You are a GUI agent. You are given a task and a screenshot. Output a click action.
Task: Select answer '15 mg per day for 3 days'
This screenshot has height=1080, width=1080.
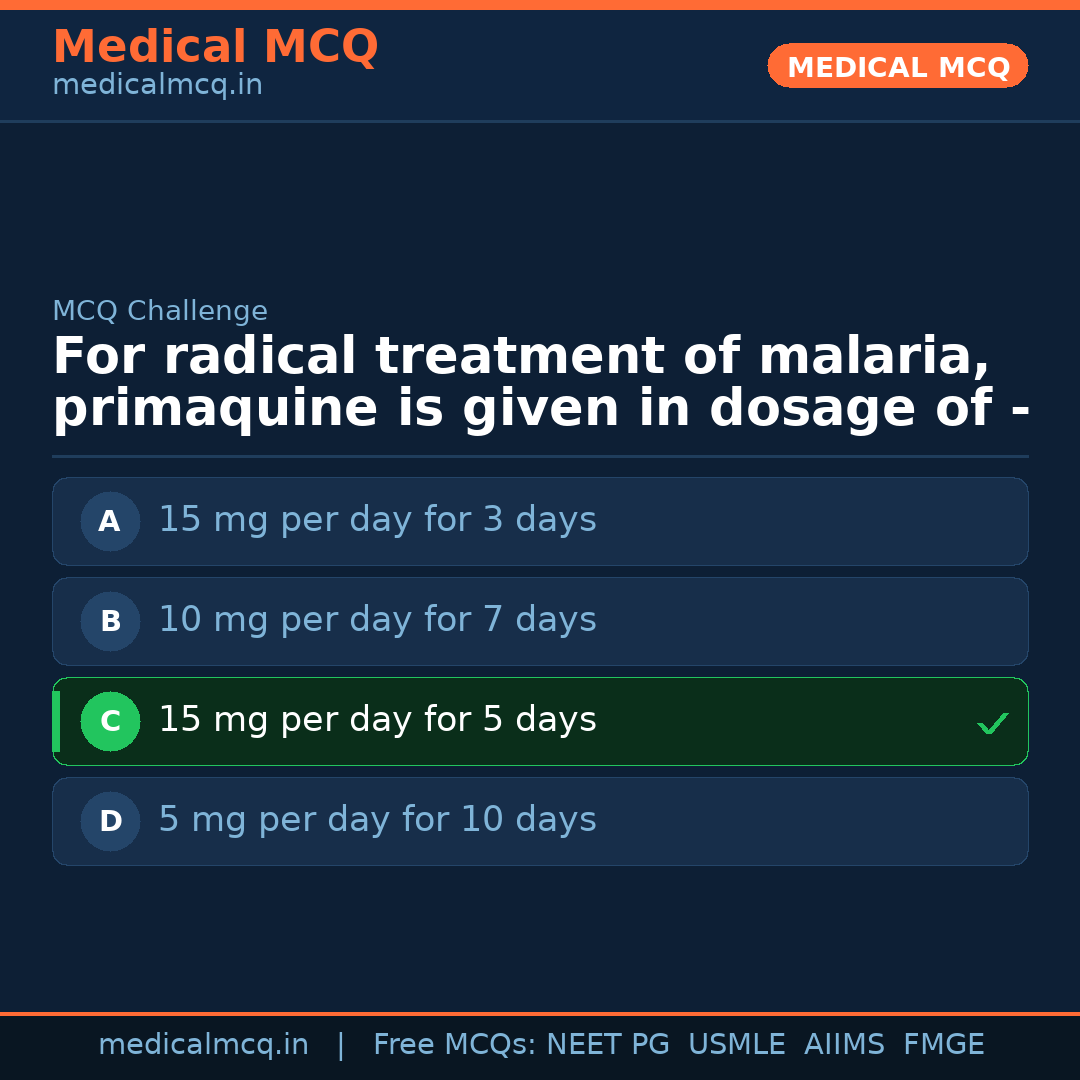(x=377, y=520)
